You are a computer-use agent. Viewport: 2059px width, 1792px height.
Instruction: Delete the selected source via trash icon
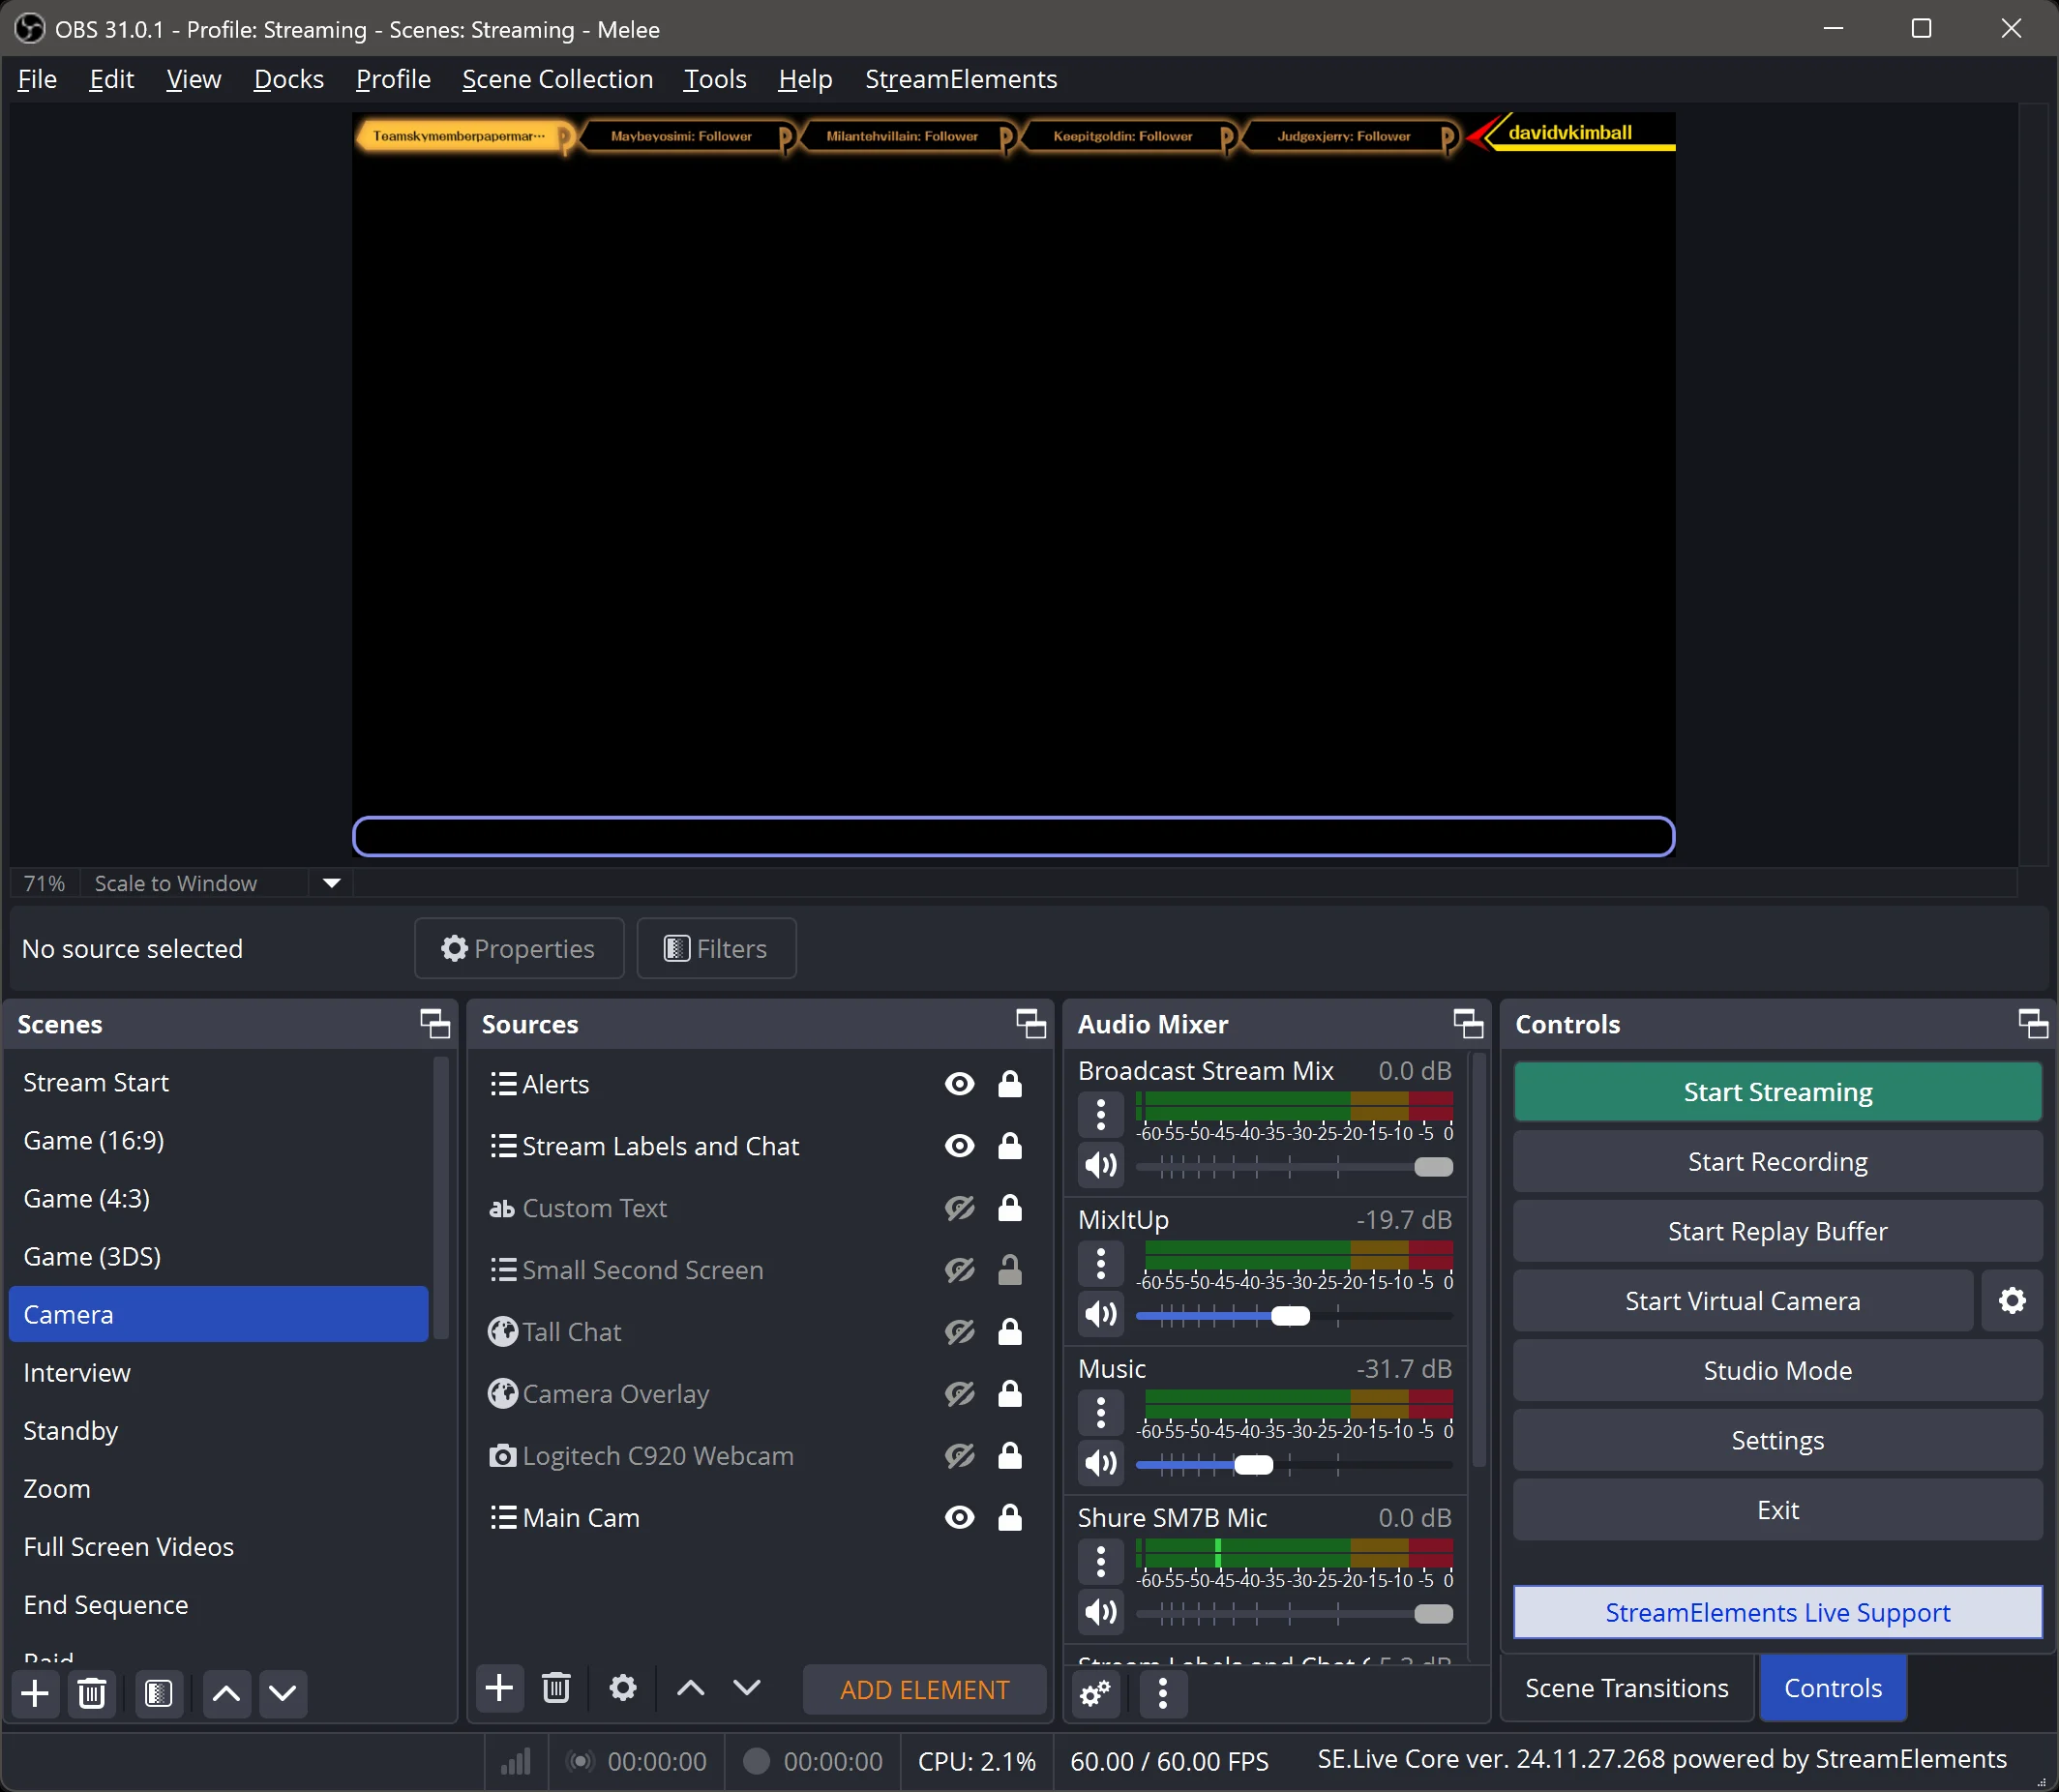click(x=556, y=1688)
